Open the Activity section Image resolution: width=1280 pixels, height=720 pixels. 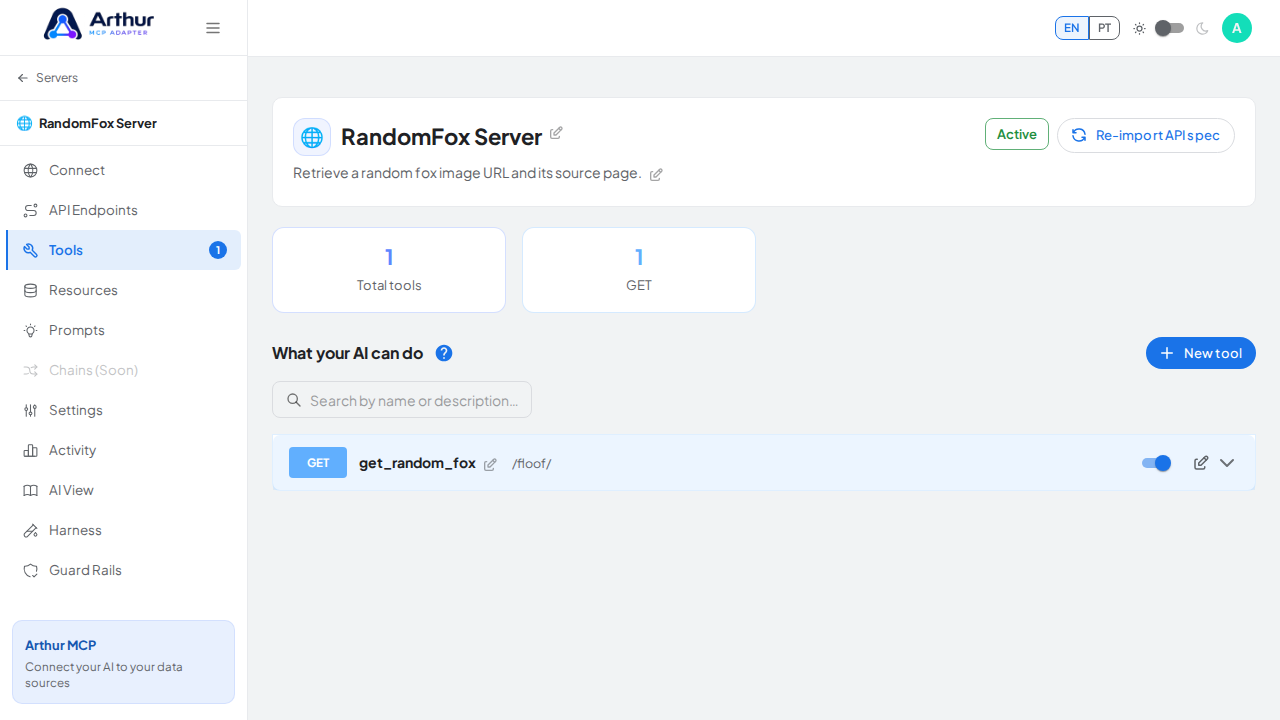123,450
